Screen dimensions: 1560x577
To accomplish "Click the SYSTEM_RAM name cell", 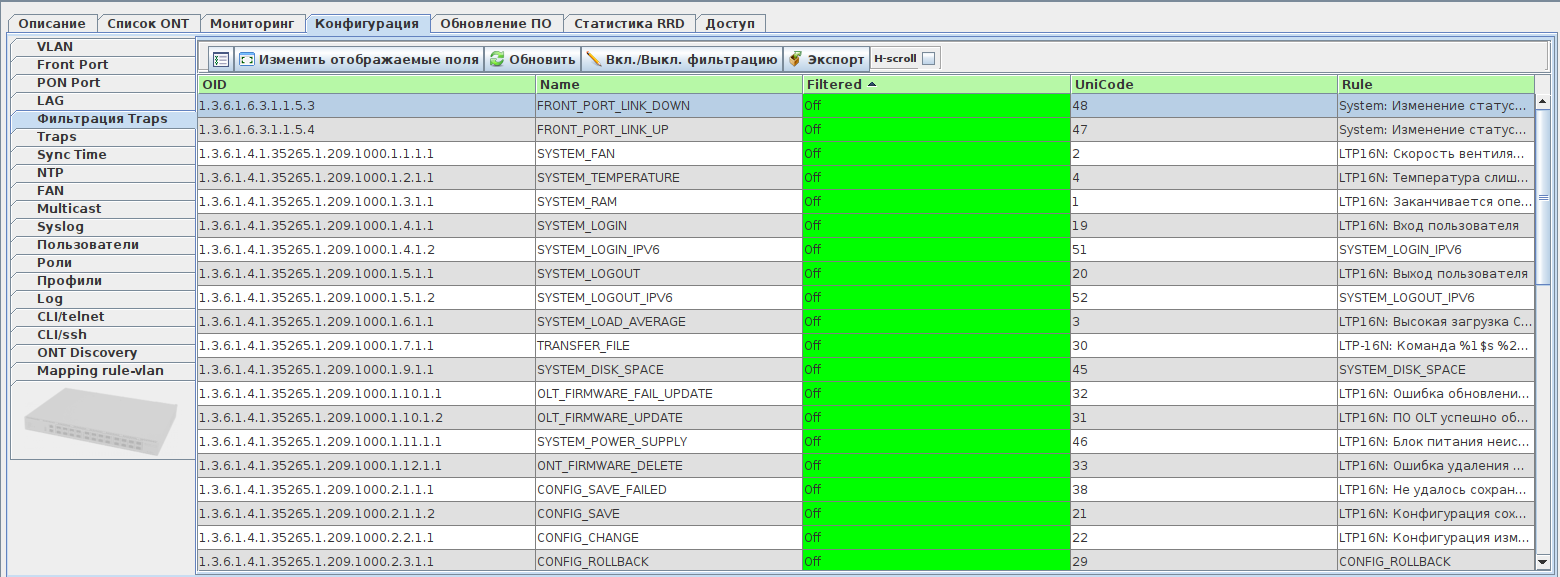I will tap(669, 201).
